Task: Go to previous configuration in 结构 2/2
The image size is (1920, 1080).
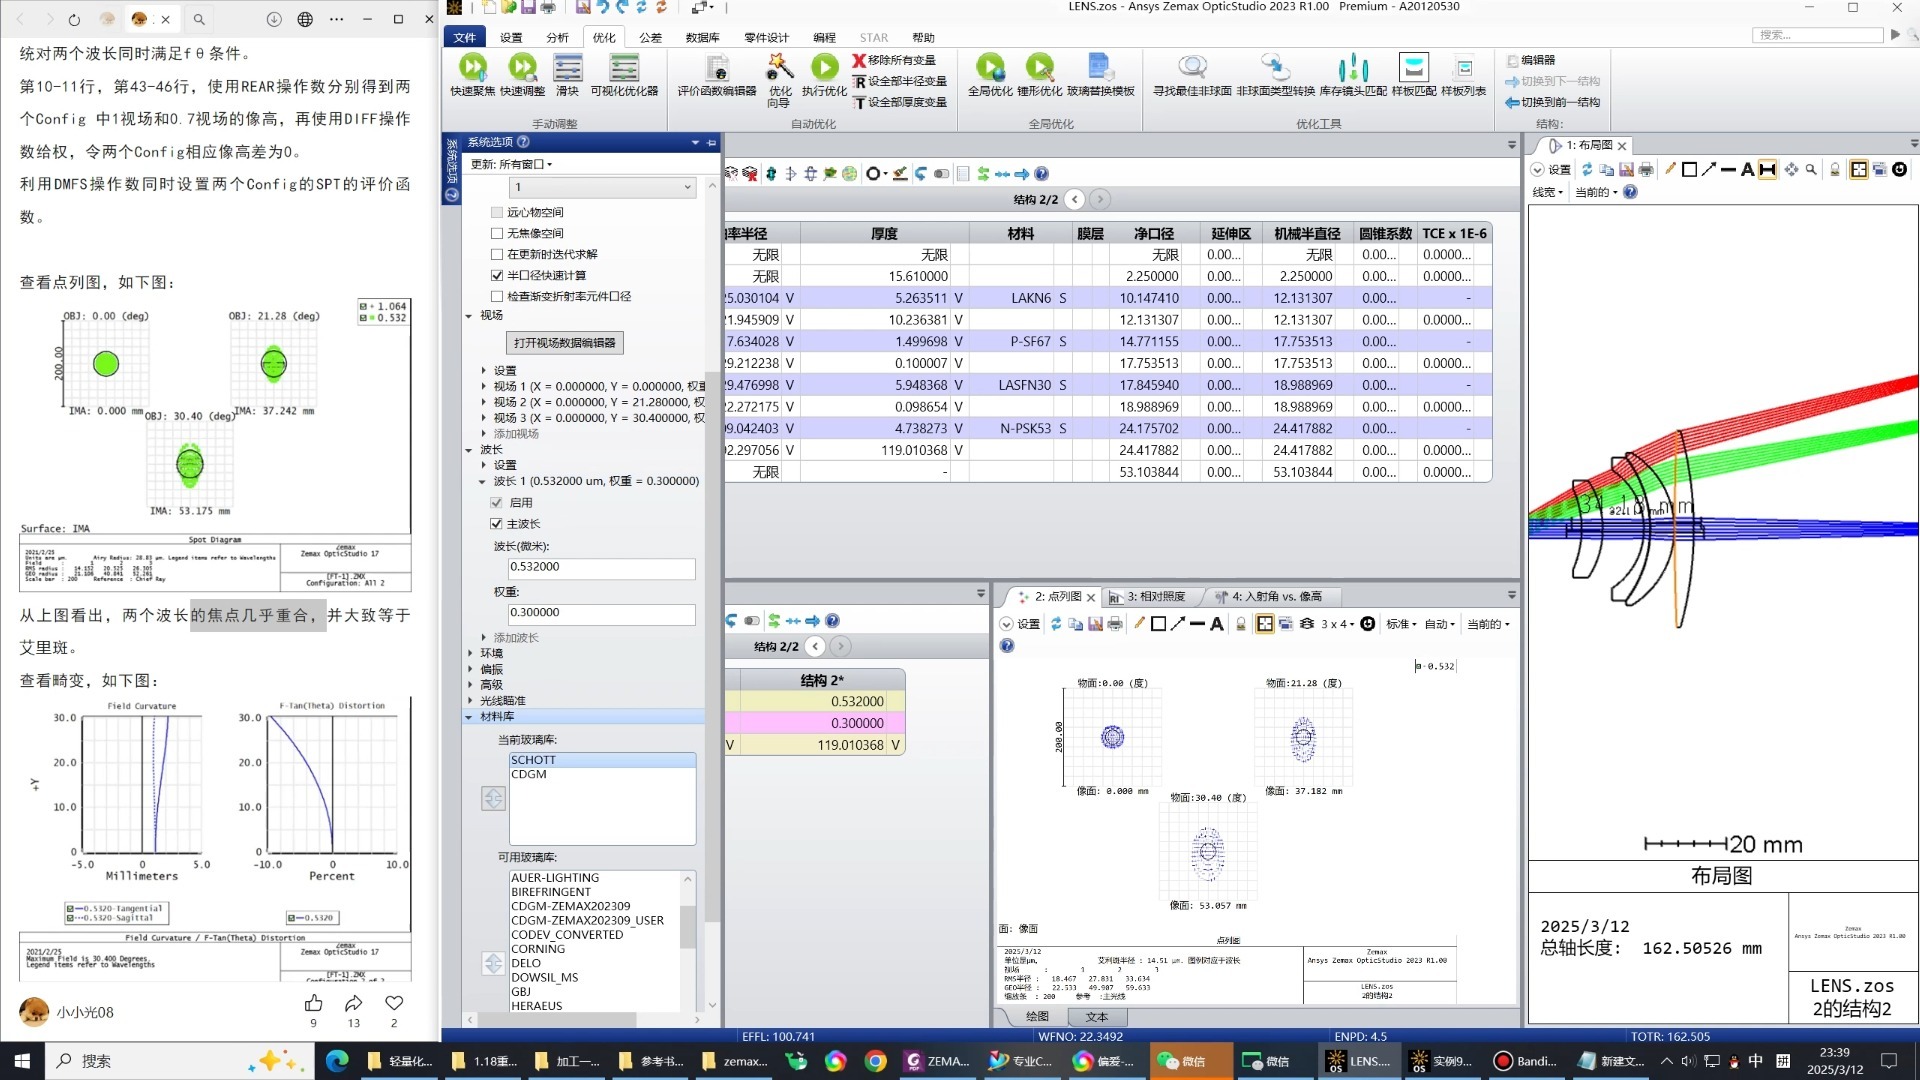Action: click(x=1075, y=199)
